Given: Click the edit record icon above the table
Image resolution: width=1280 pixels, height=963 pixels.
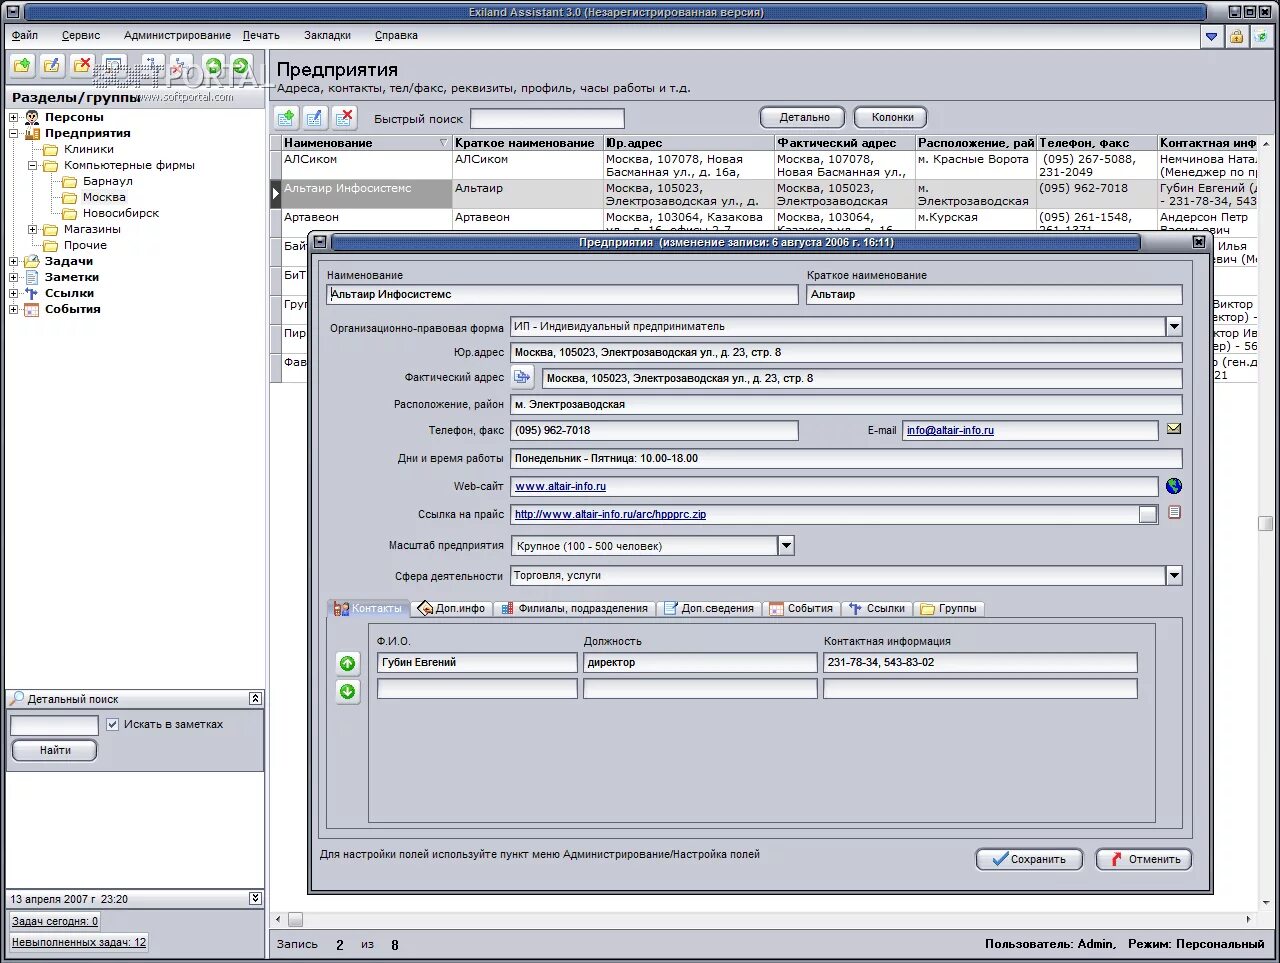Looking at the screenshot, I should point(315,118).
